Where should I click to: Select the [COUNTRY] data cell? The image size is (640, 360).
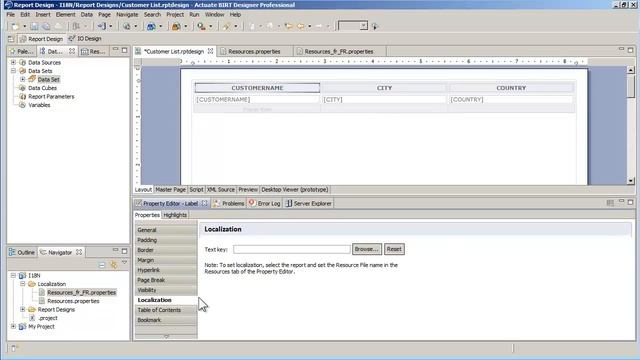pos(511,100)
